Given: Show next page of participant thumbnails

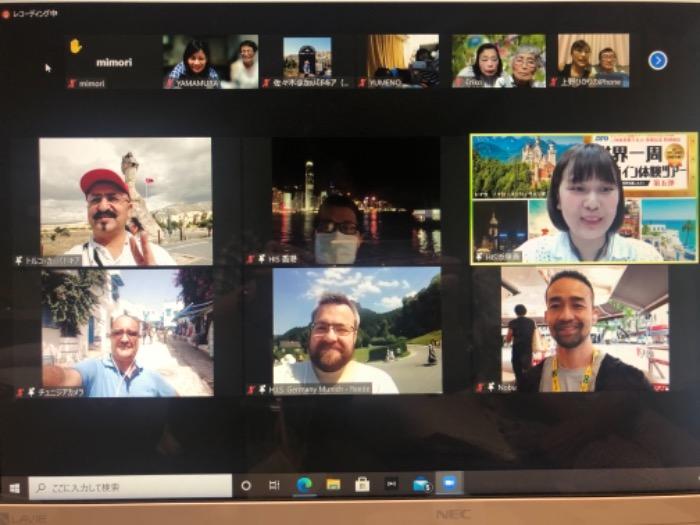Looking at the screenshot, I should (x=657, y=60).
